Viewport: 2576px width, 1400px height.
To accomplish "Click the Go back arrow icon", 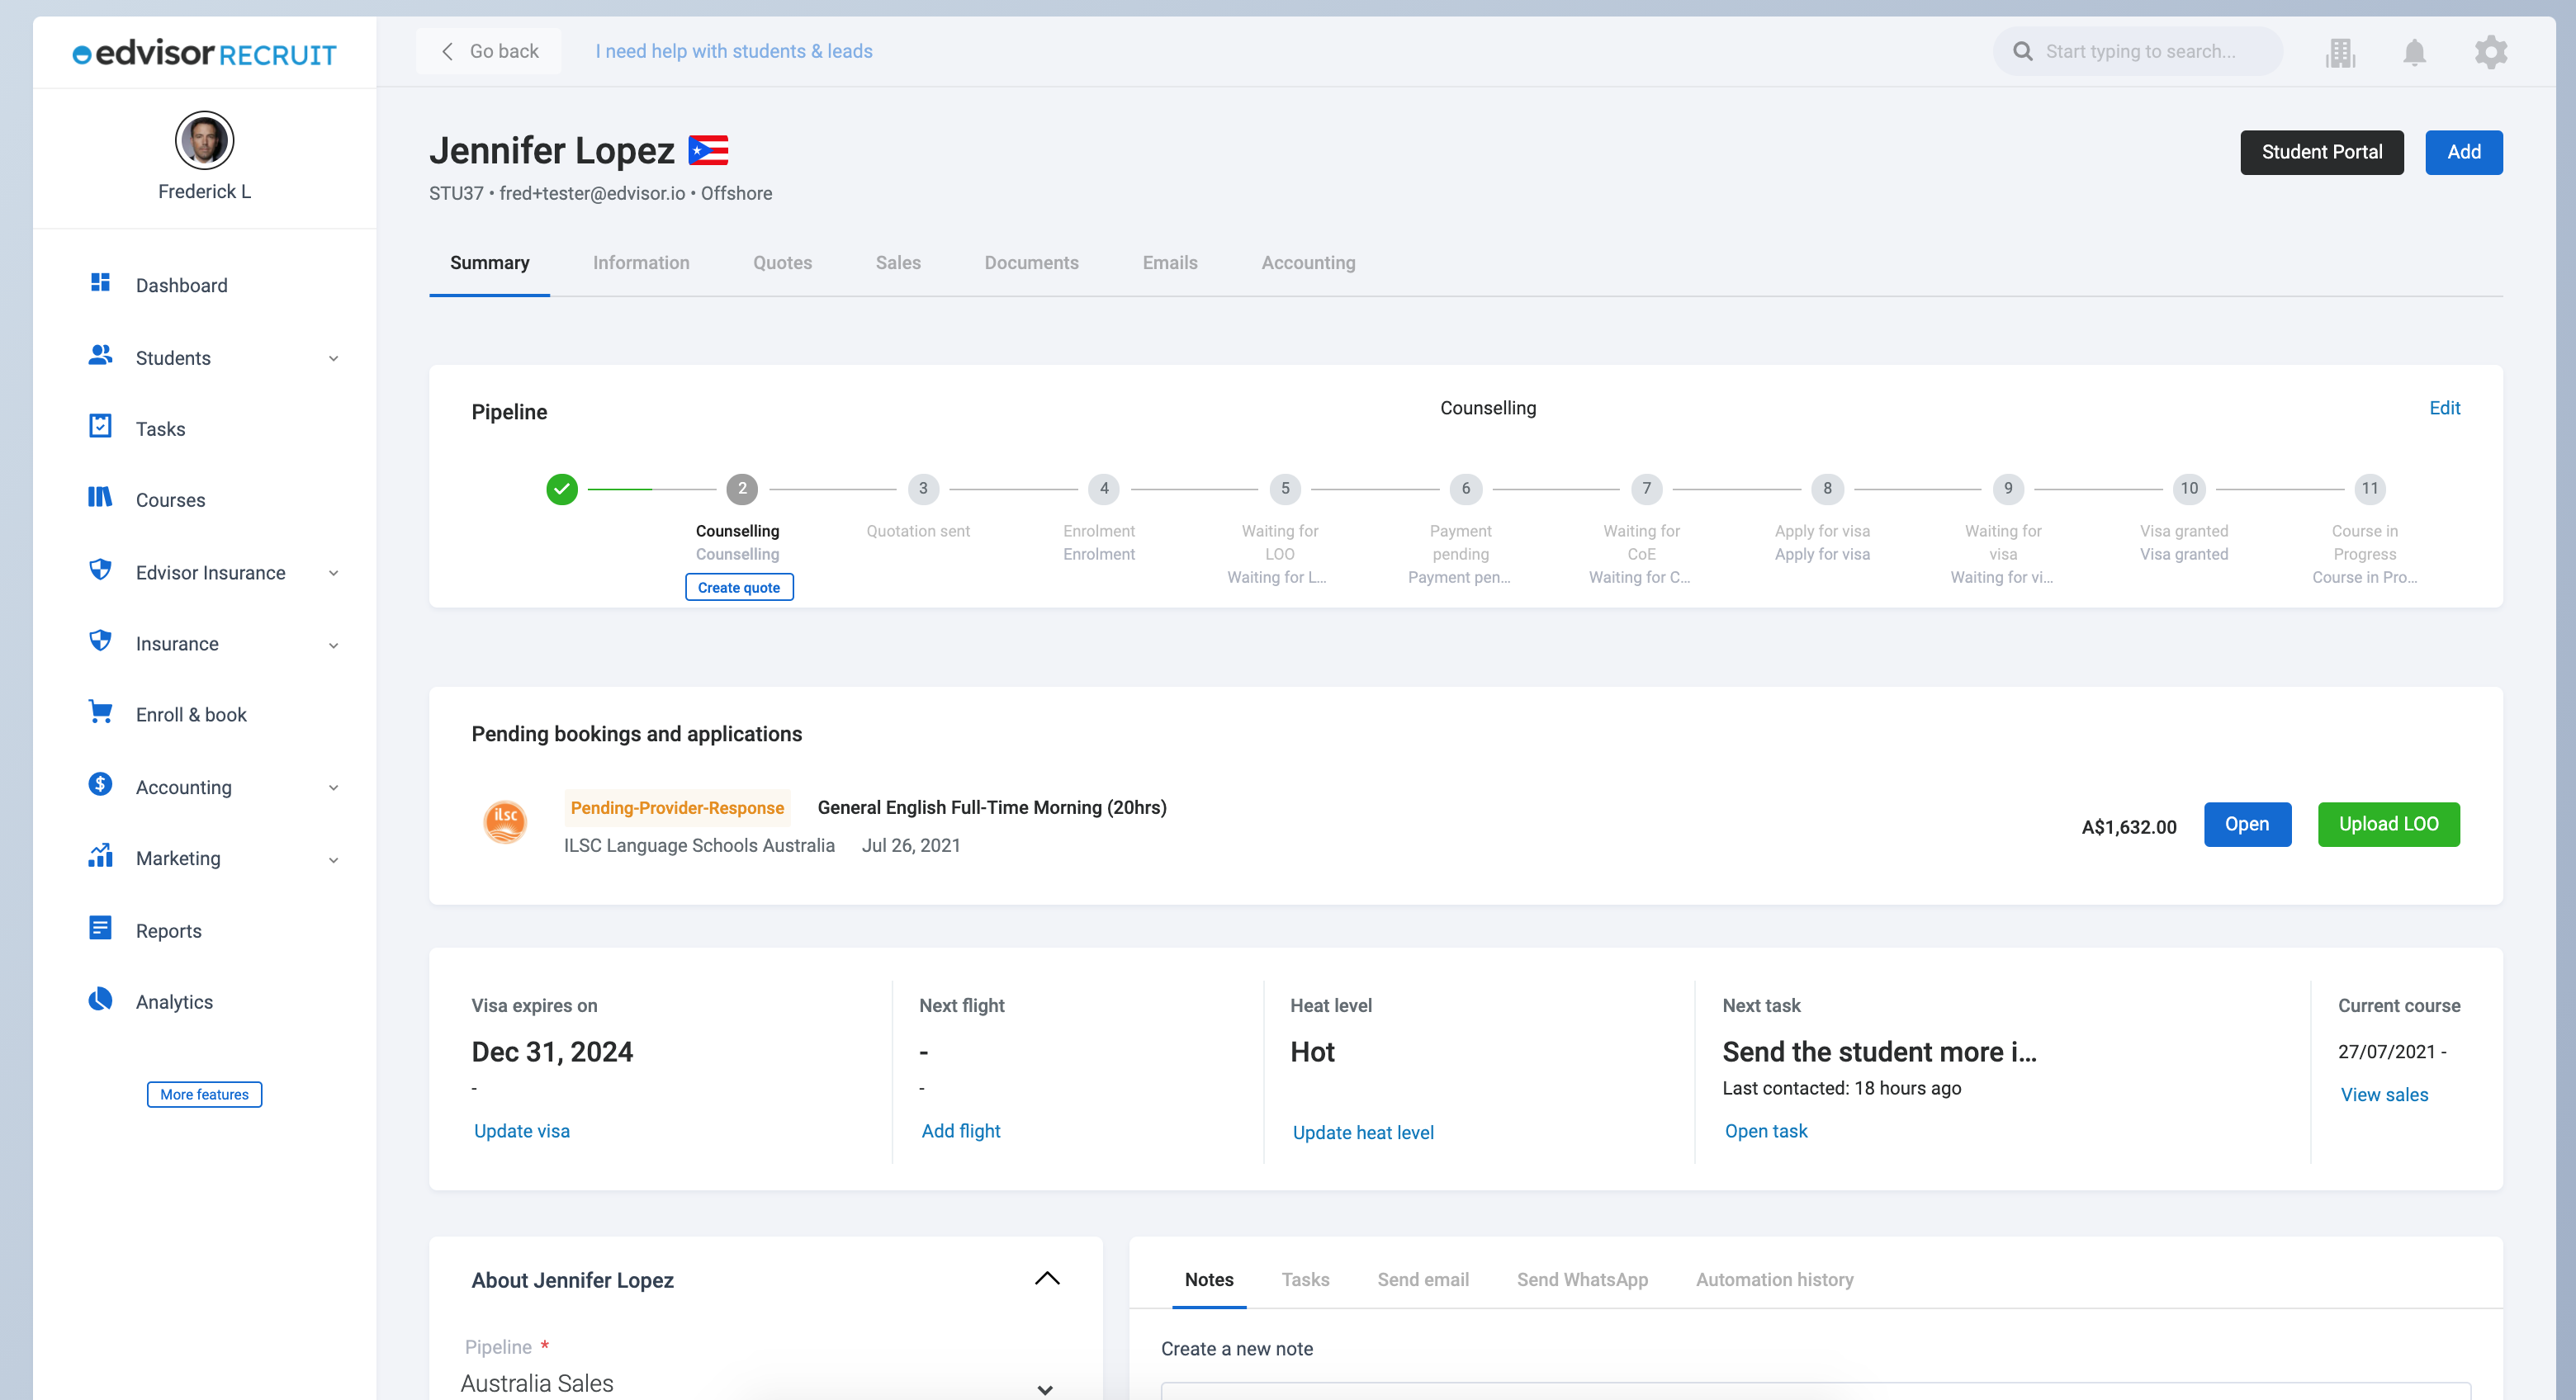I will point(447,51).
